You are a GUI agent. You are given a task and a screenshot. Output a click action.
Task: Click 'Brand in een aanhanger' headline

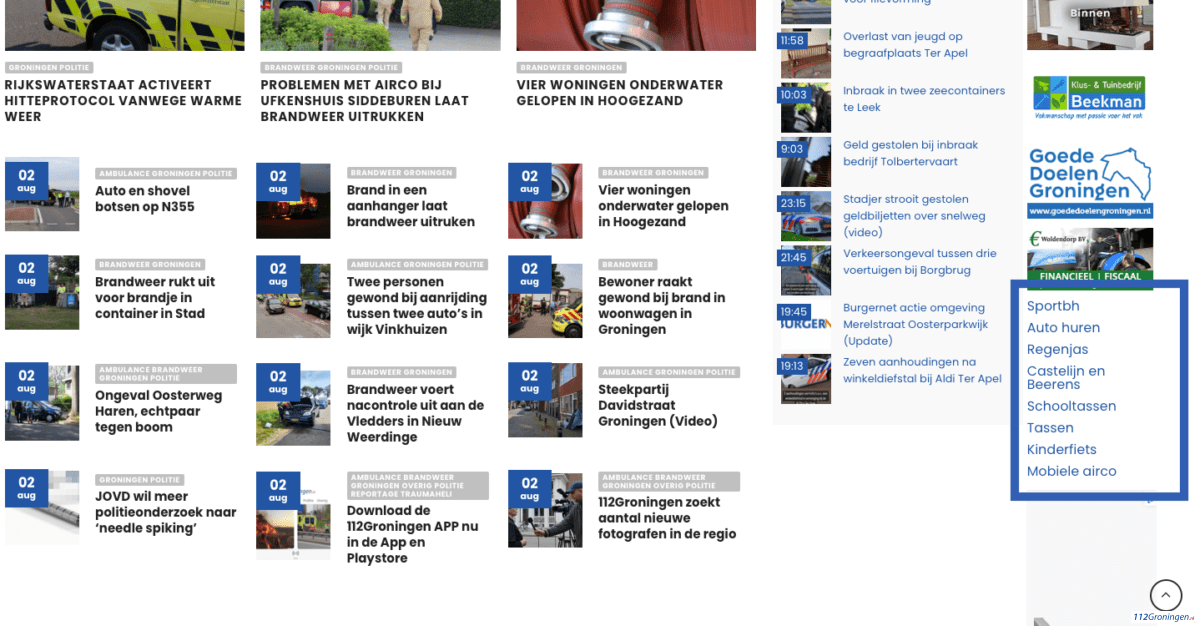tap(410, 206)
